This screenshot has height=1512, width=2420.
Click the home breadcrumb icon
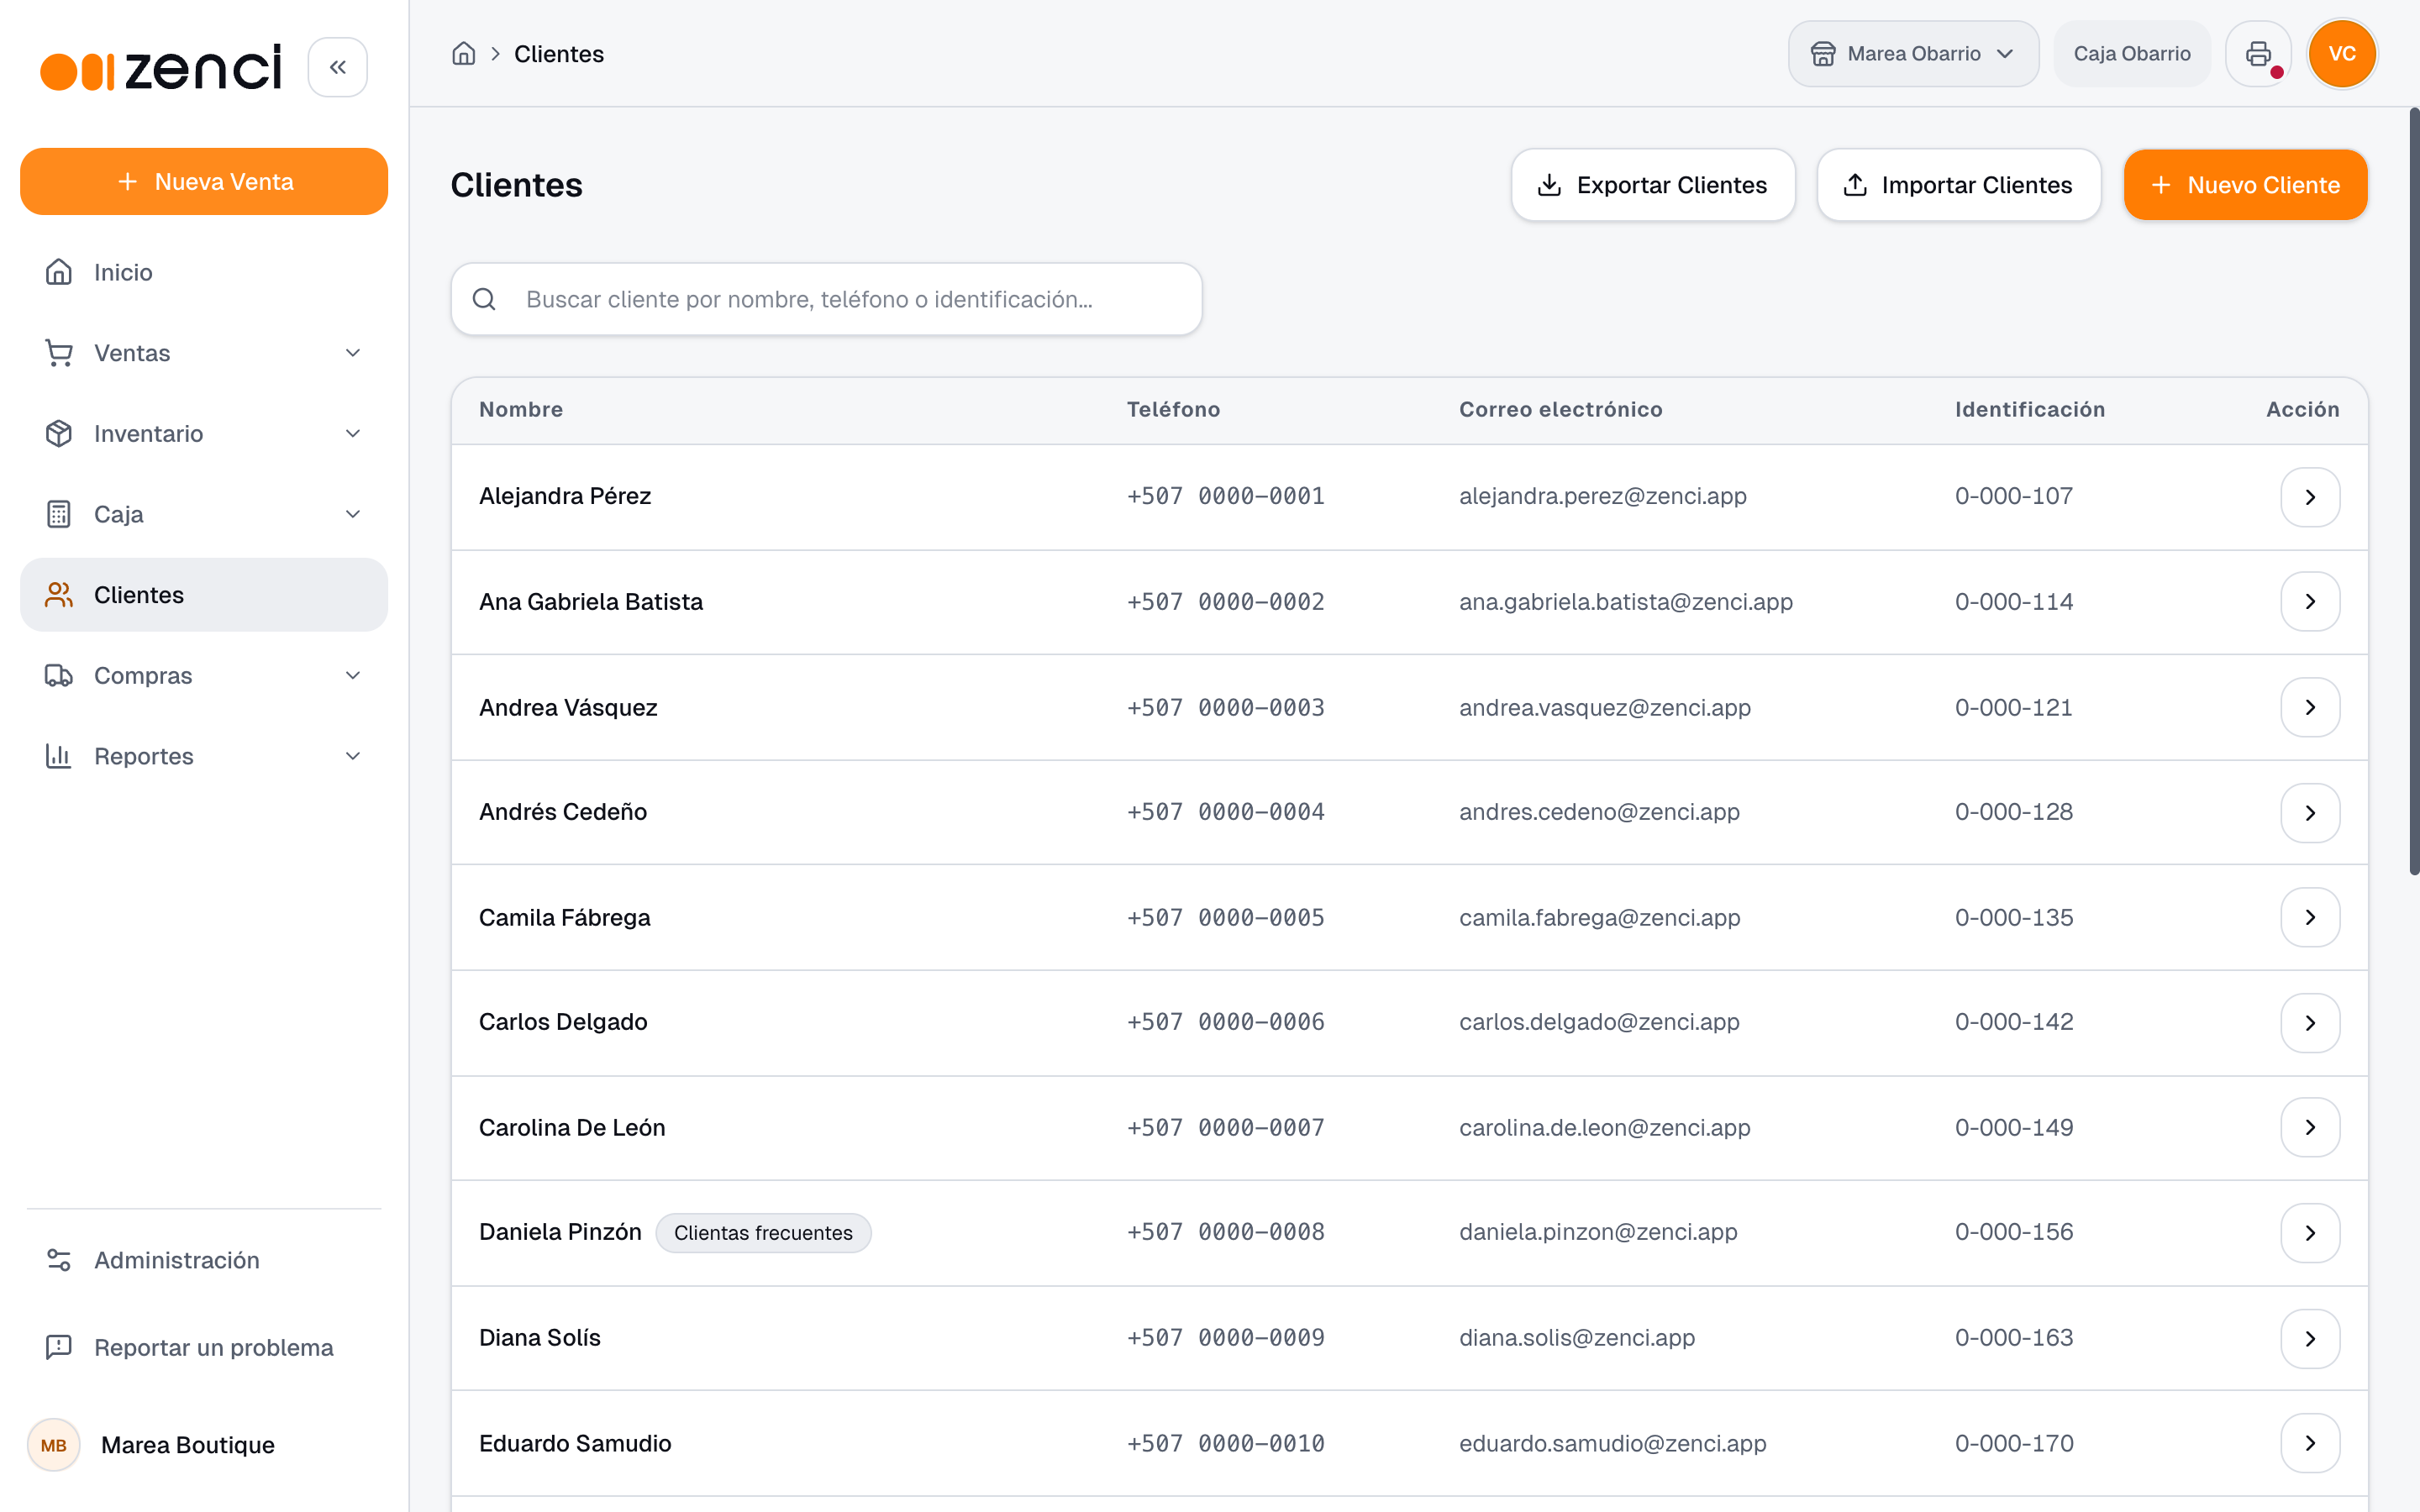[463, 54]
